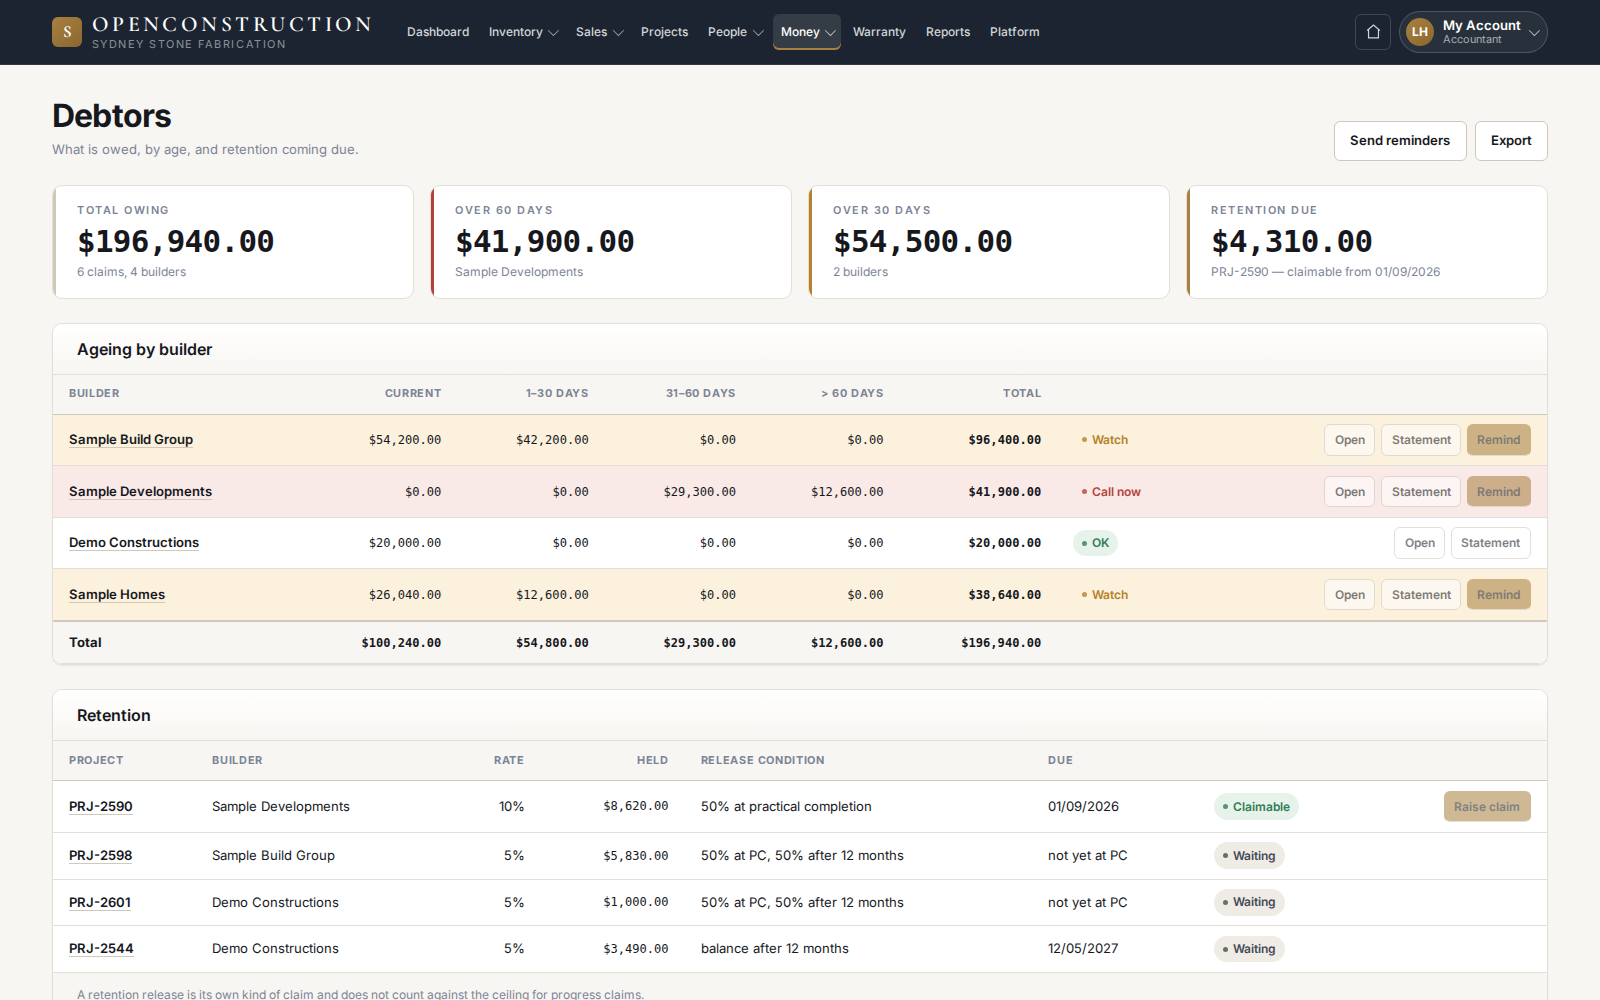The width and height of the screenshot is (1600, 1000).
Task: Expand the Sales menu
Action: click(x=599, y=32)
